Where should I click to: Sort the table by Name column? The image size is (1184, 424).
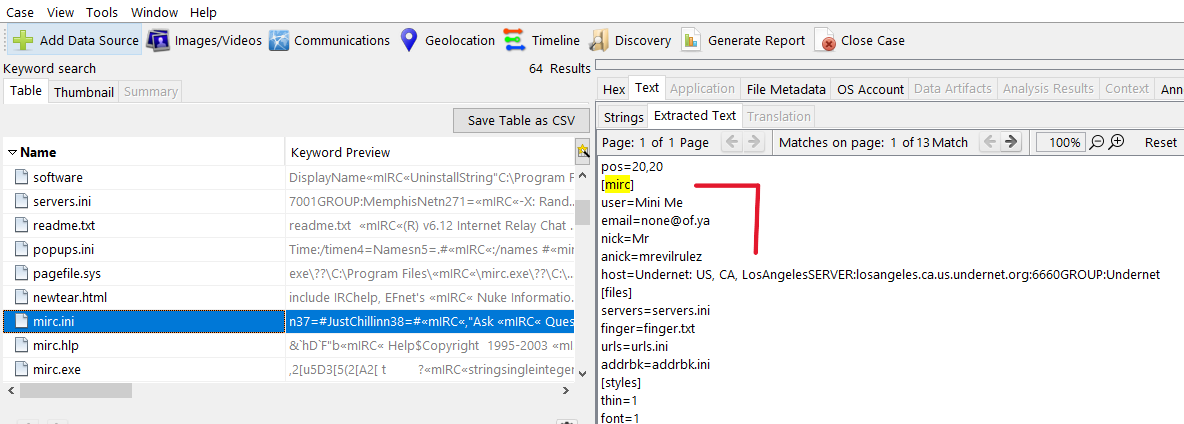[38, 153]
